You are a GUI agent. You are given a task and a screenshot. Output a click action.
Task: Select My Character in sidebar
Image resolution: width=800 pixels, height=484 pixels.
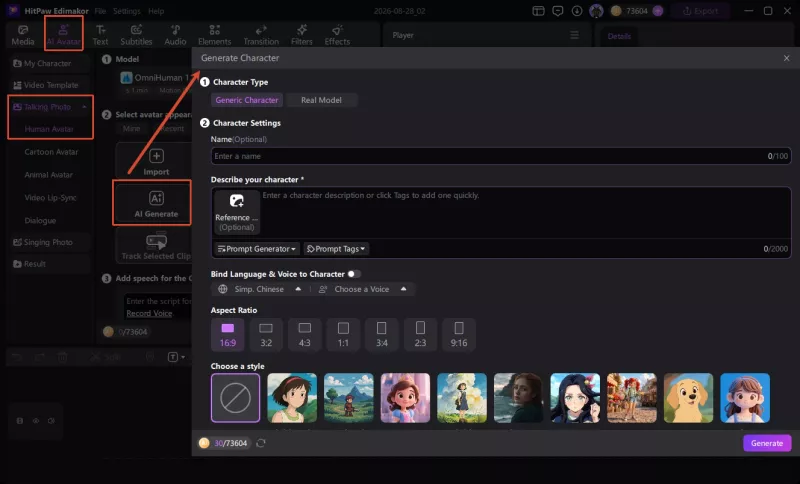[49, 63]
